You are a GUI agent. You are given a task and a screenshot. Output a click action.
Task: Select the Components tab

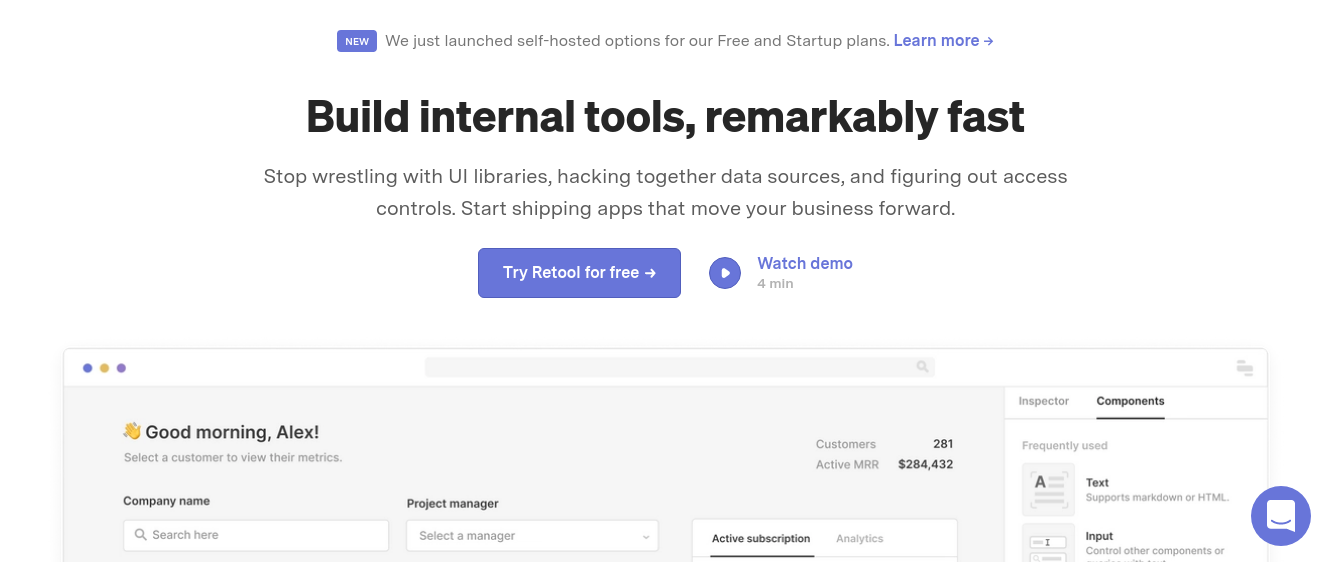[x=1130, y=401]
